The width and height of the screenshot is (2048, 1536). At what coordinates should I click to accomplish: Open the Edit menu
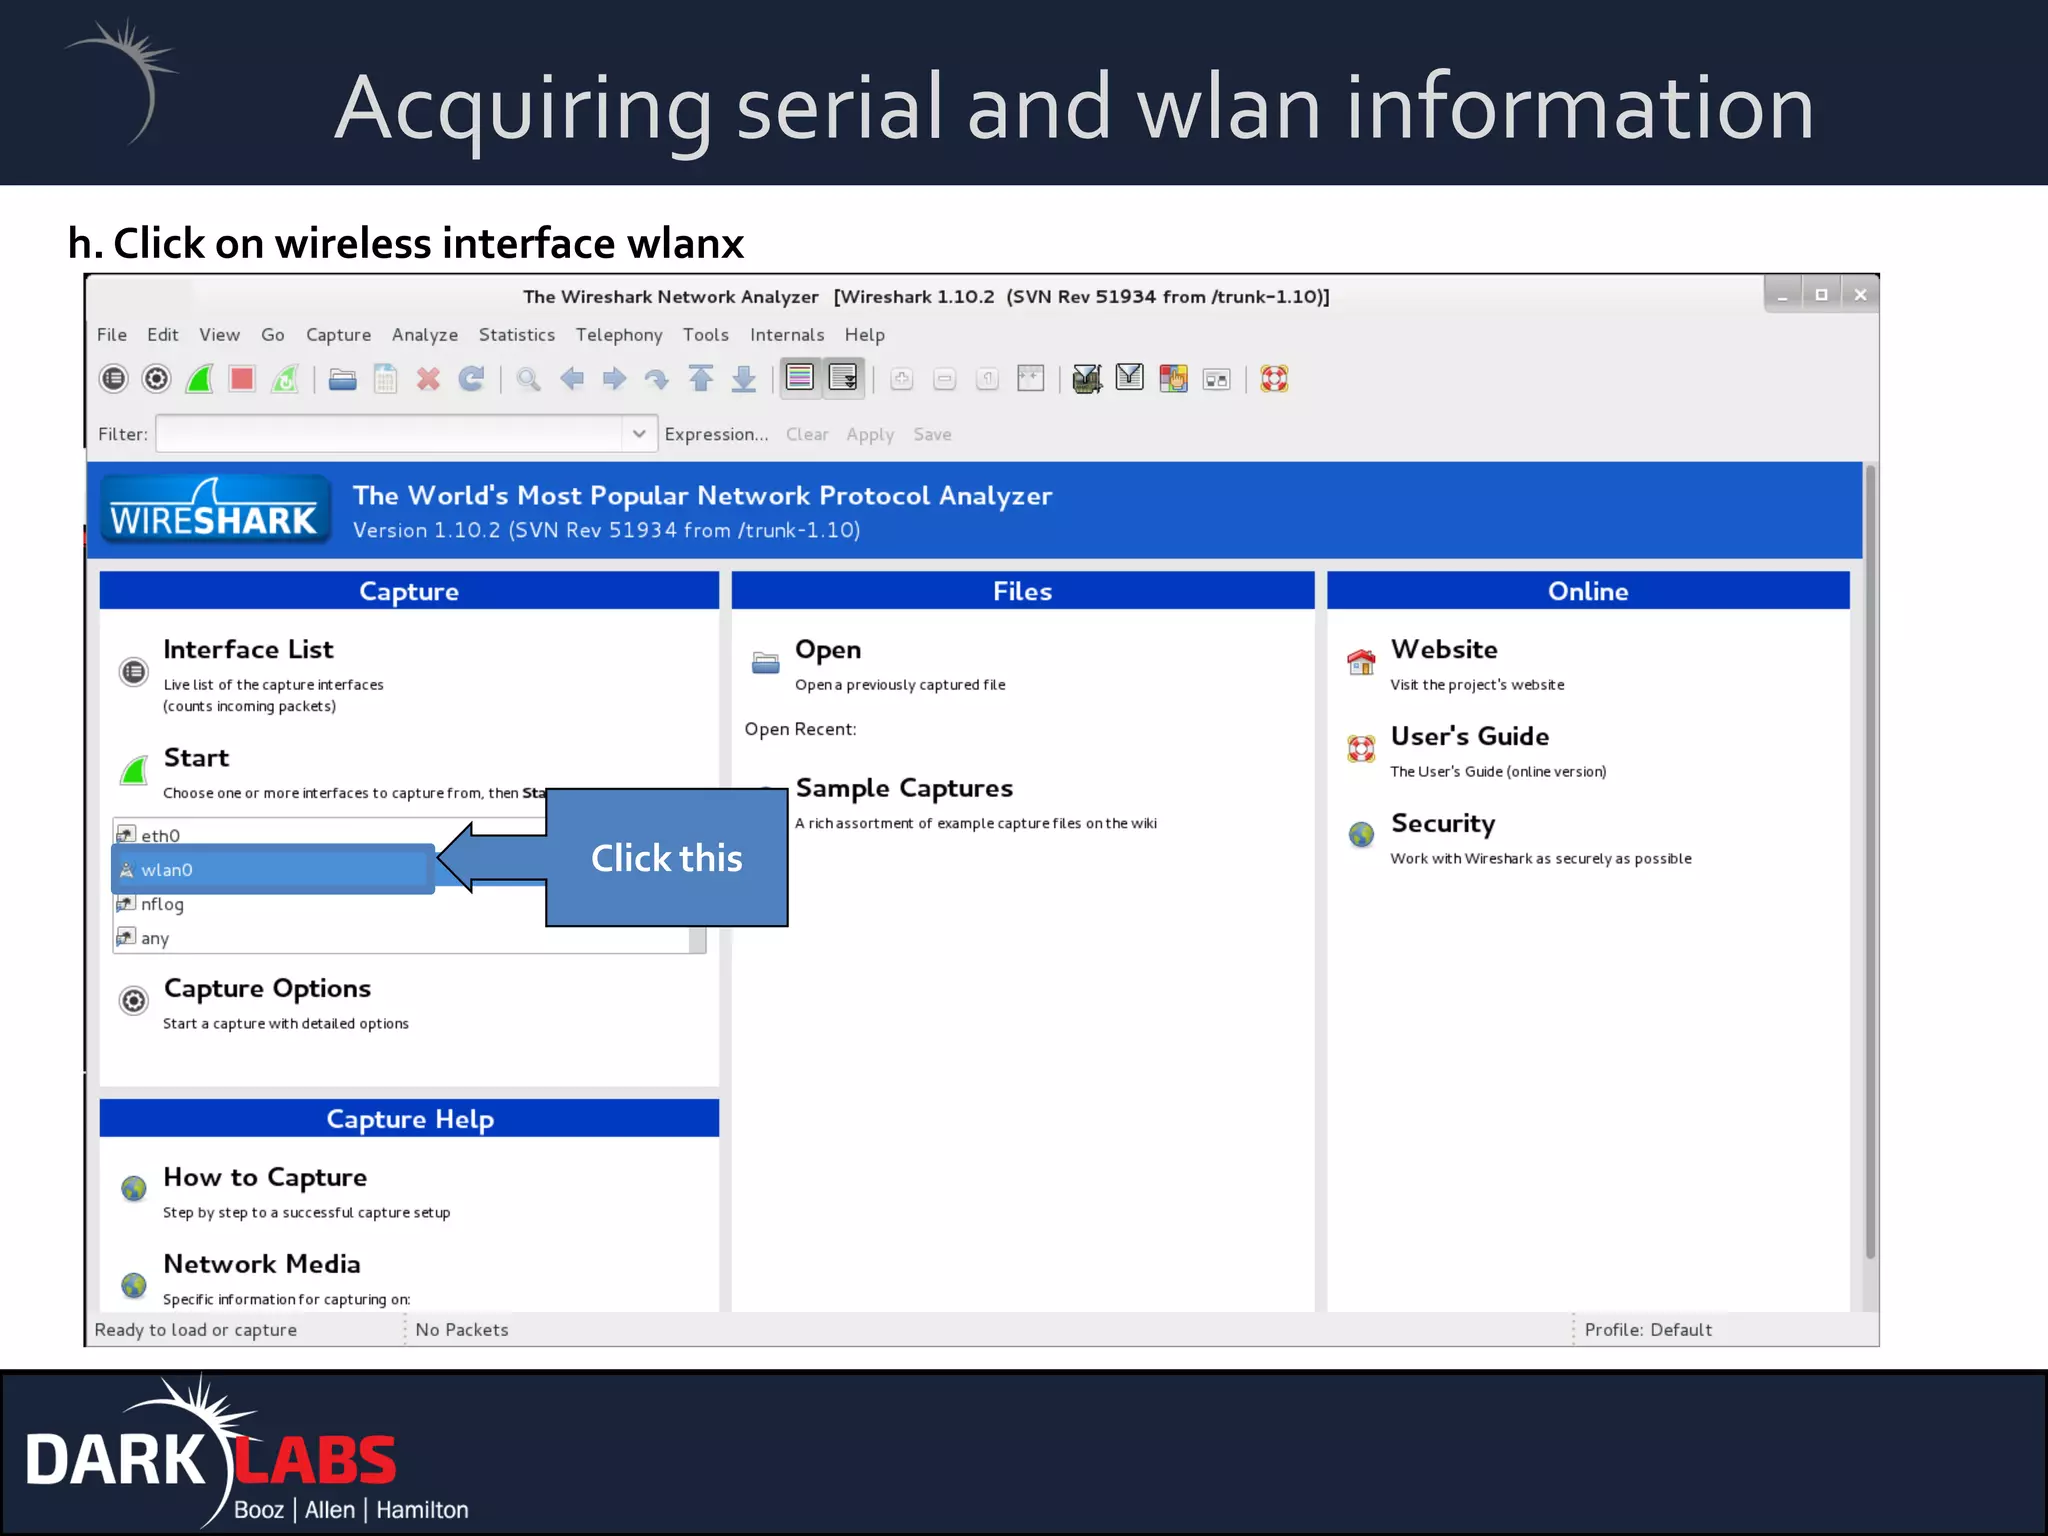point(163,335)
